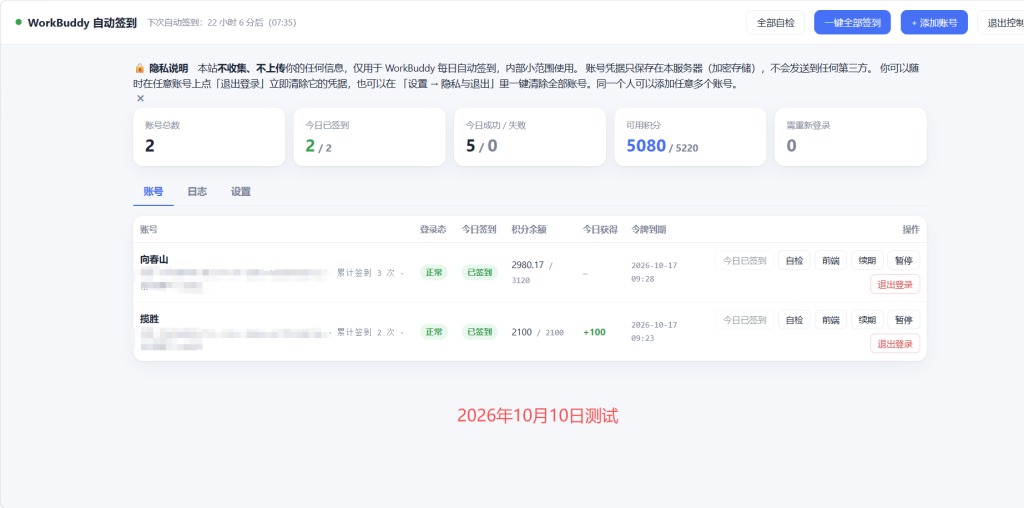
Task: Click the 累计签到 2 次 text
Action: [366, 332]
